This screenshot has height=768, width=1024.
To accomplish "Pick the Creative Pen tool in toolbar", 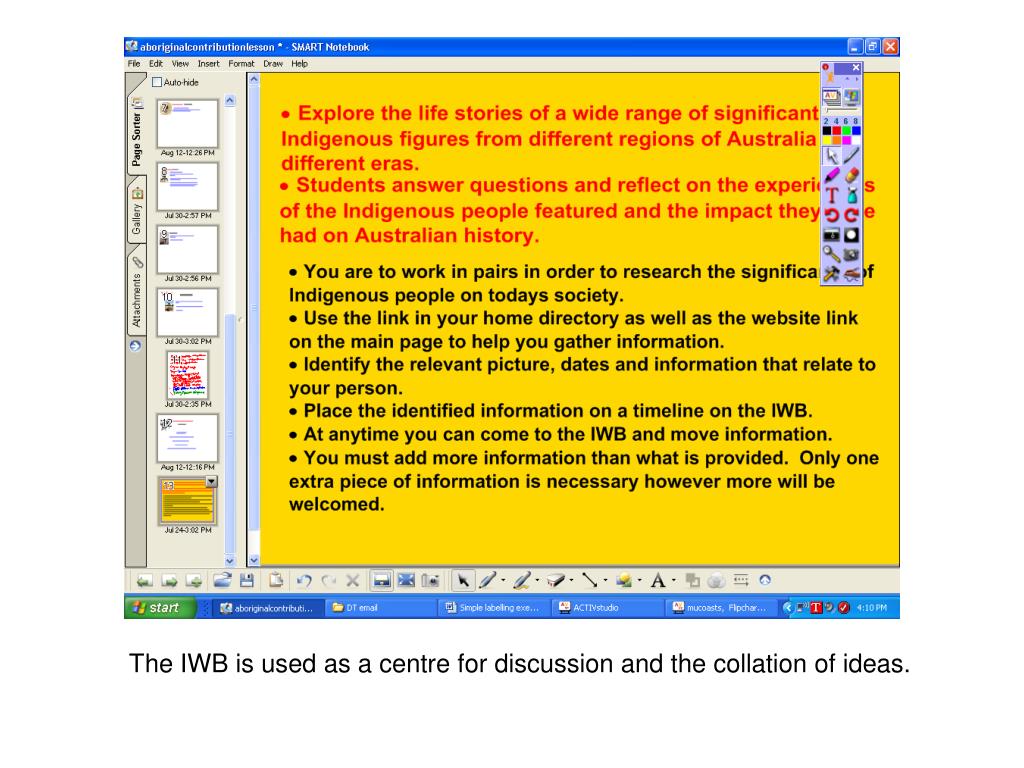I will (x=522, y=580).
